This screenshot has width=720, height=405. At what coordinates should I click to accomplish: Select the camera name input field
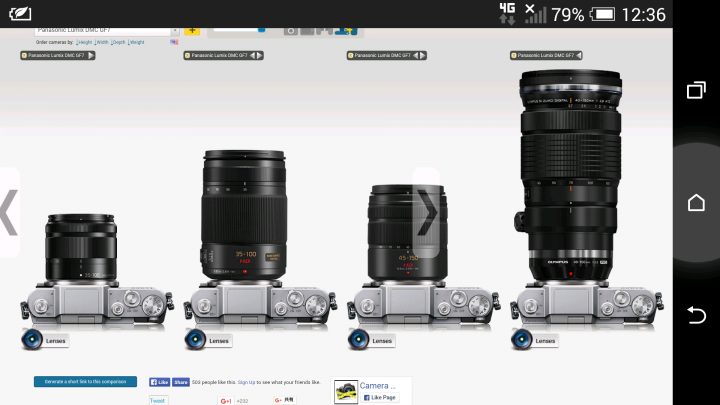click(102, 31)
